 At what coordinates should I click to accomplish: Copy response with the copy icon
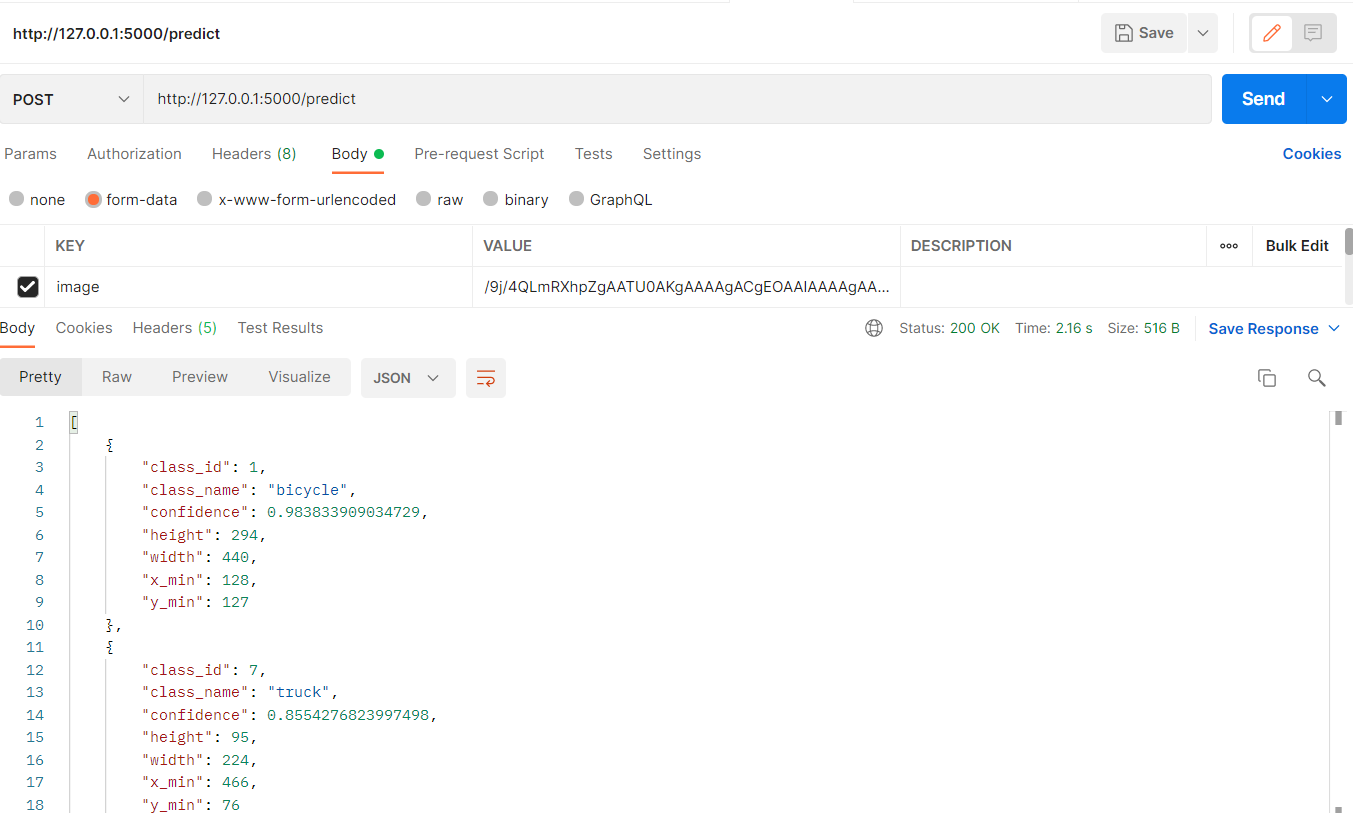click(x=1267, y=378)
